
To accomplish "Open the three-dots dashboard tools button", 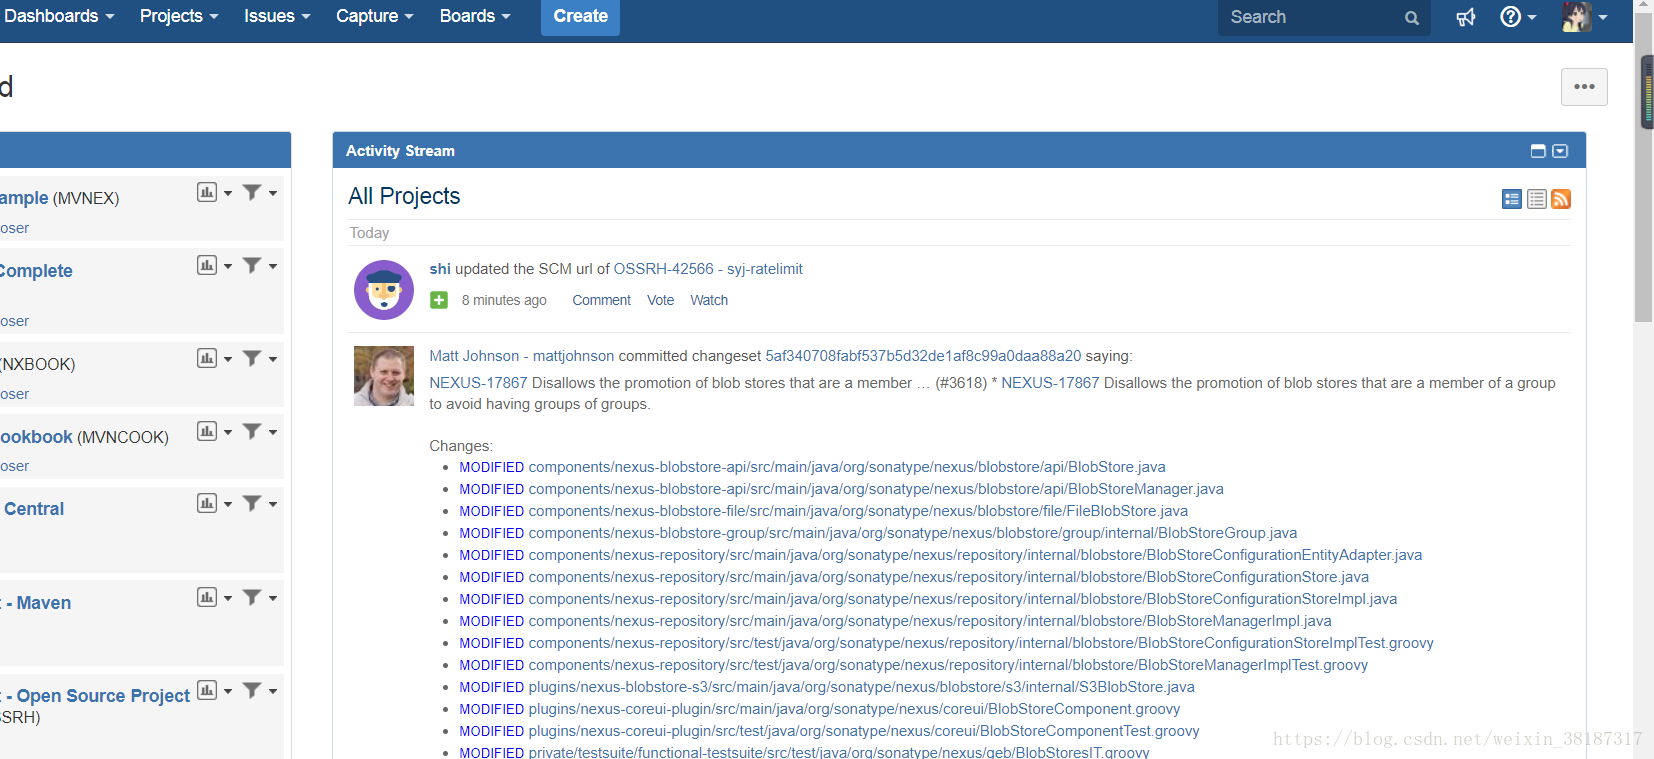I will [x=1584, y=87].
